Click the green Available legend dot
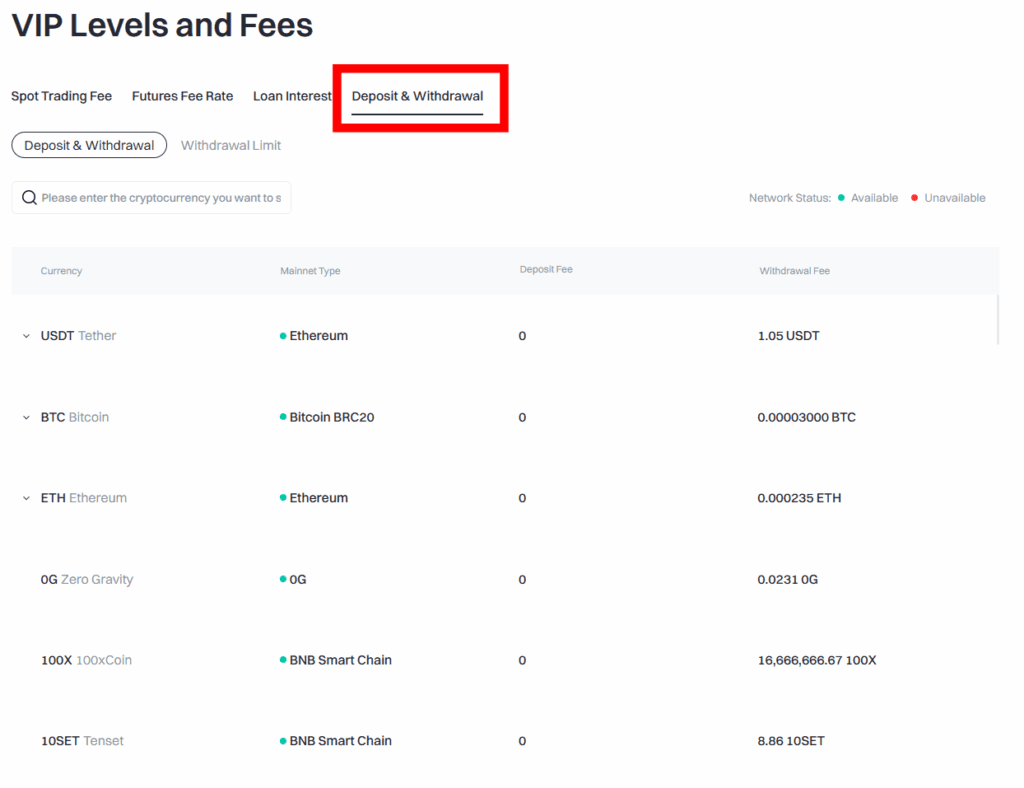This screenshot has width=1024, height=788. tap(841, 198)
